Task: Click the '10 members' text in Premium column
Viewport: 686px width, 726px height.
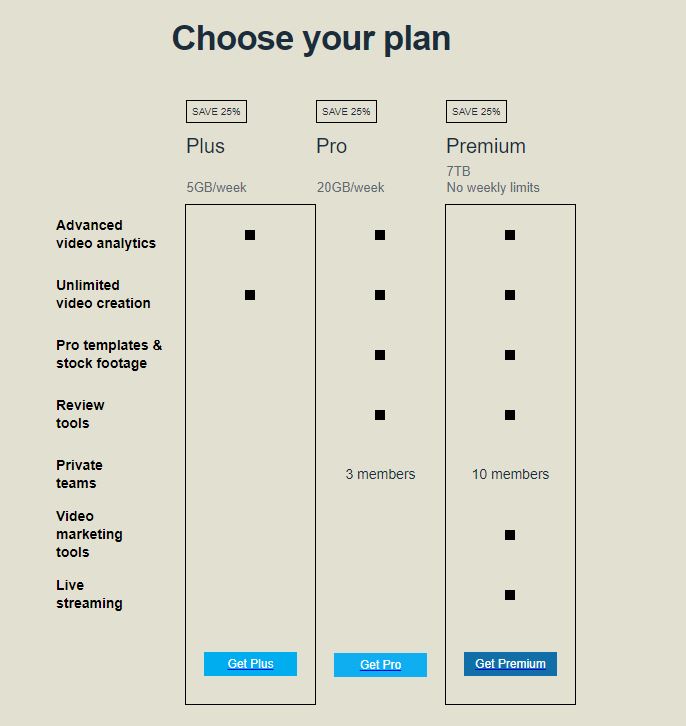Action: point(510,474)
